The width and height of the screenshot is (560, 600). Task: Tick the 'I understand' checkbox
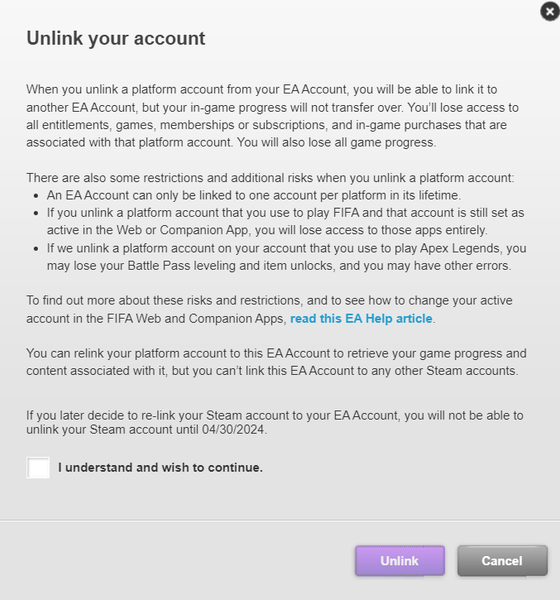(x=38, y=468)
